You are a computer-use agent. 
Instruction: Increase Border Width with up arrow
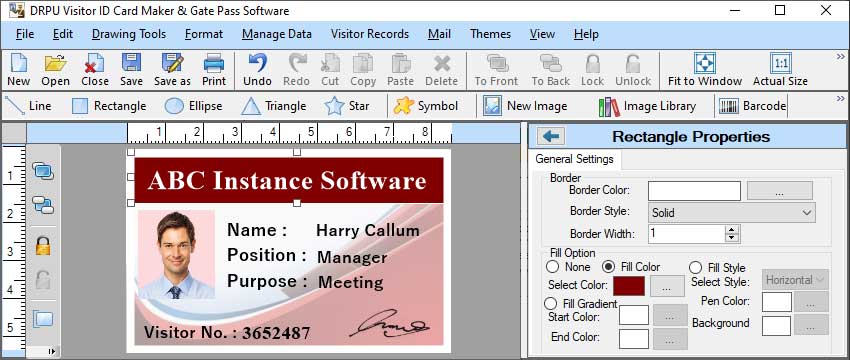pos(732,230)
